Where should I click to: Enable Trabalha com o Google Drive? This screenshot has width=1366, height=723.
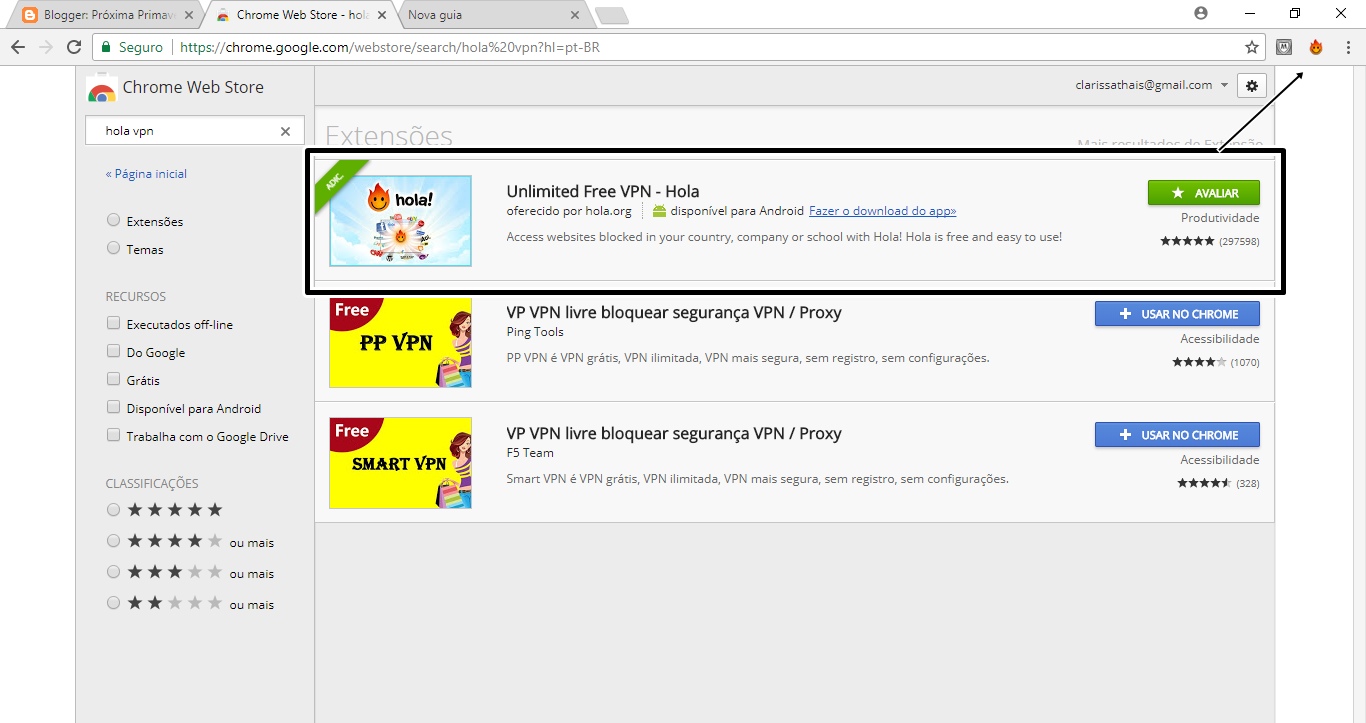(x=113, y=436)
